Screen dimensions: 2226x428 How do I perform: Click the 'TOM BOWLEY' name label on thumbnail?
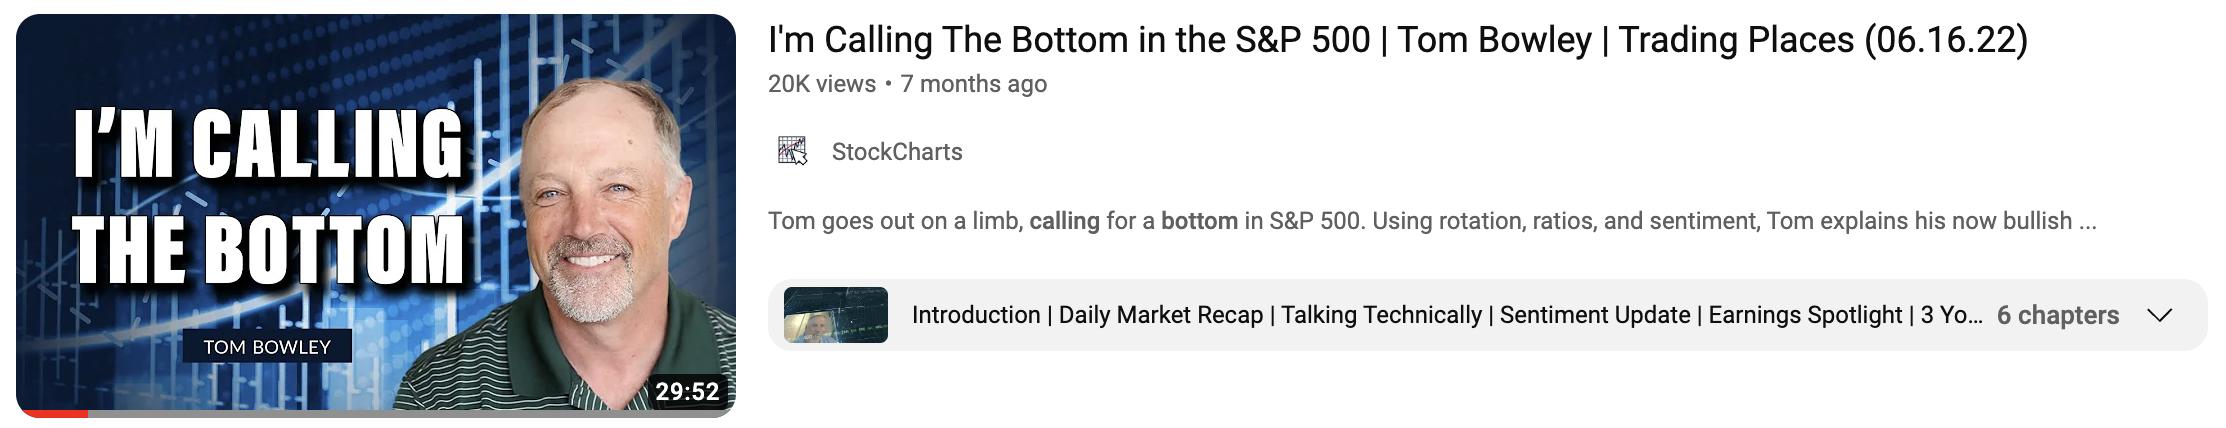click(x=266, y=347)
